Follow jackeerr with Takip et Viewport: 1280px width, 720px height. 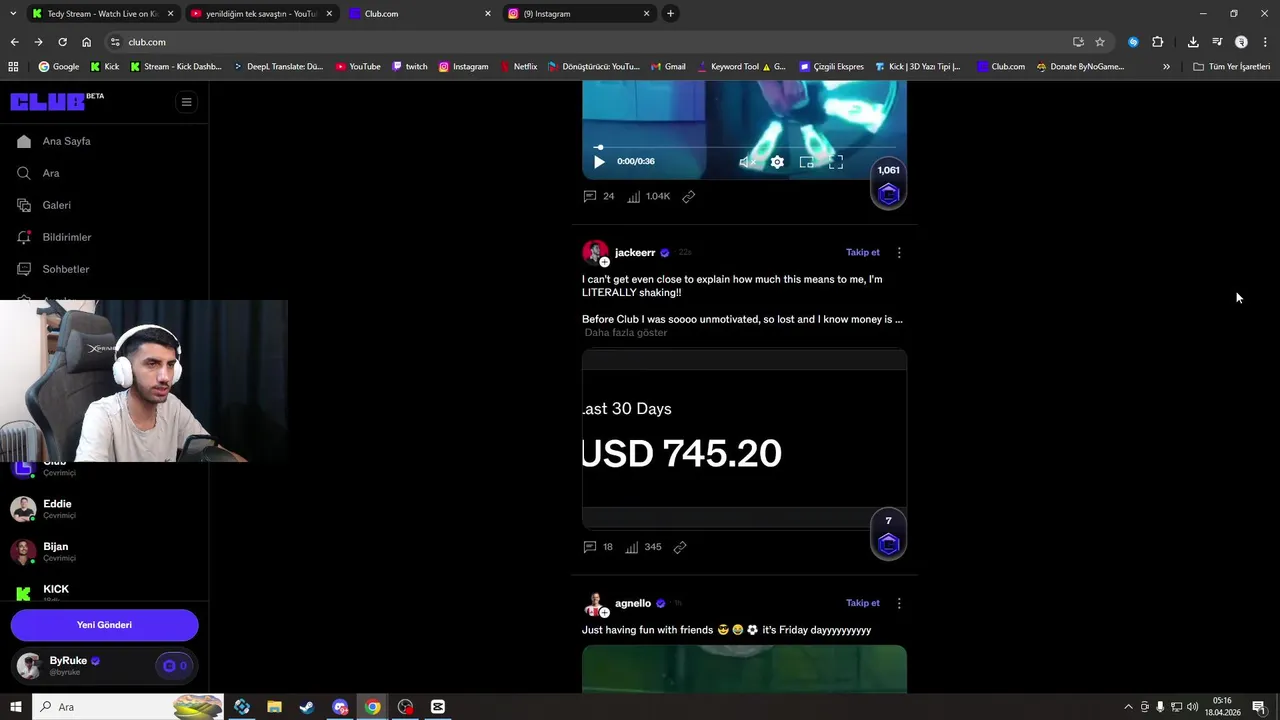pos(863,253)
